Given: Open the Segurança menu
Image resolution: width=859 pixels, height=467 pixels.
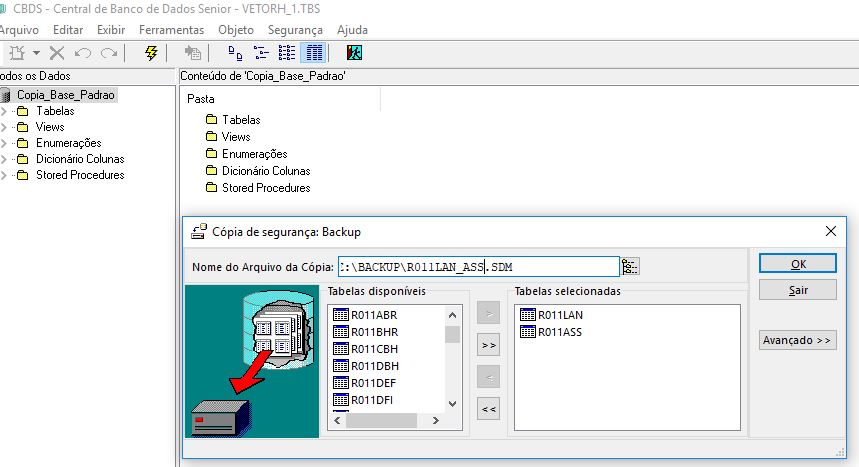Looking at the screenshot, I should (x=295, y=30).
